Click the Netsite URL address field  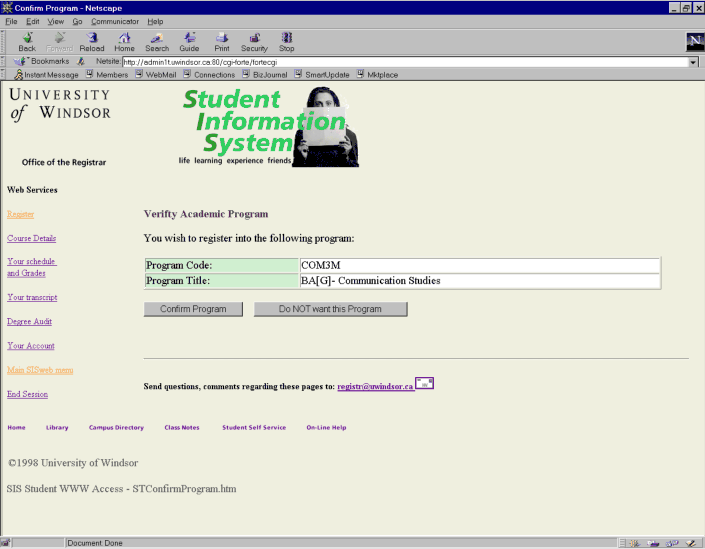click(400, 62)
